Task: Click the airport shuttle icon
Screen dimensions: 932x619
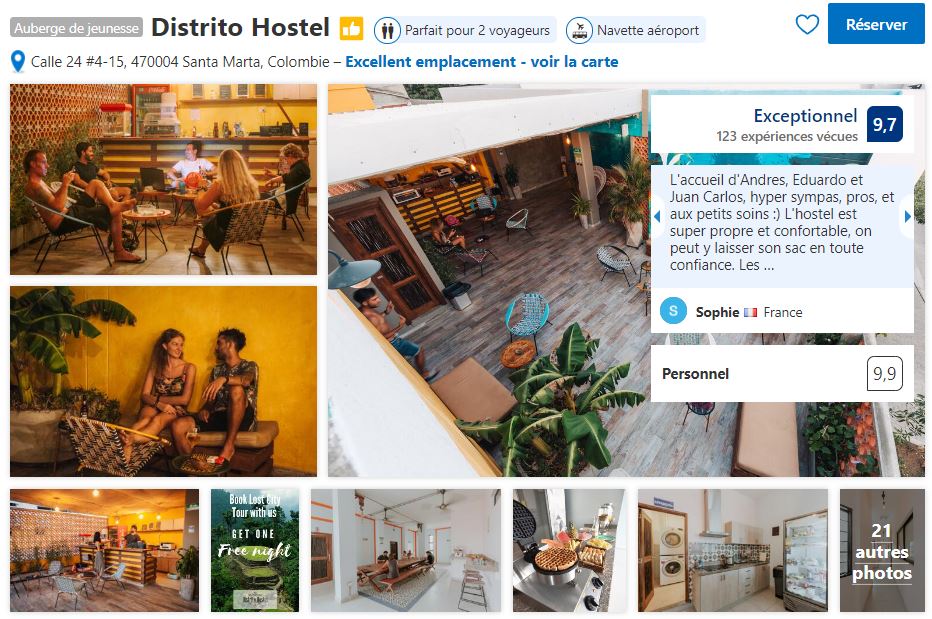Action: tap(579, 30)
